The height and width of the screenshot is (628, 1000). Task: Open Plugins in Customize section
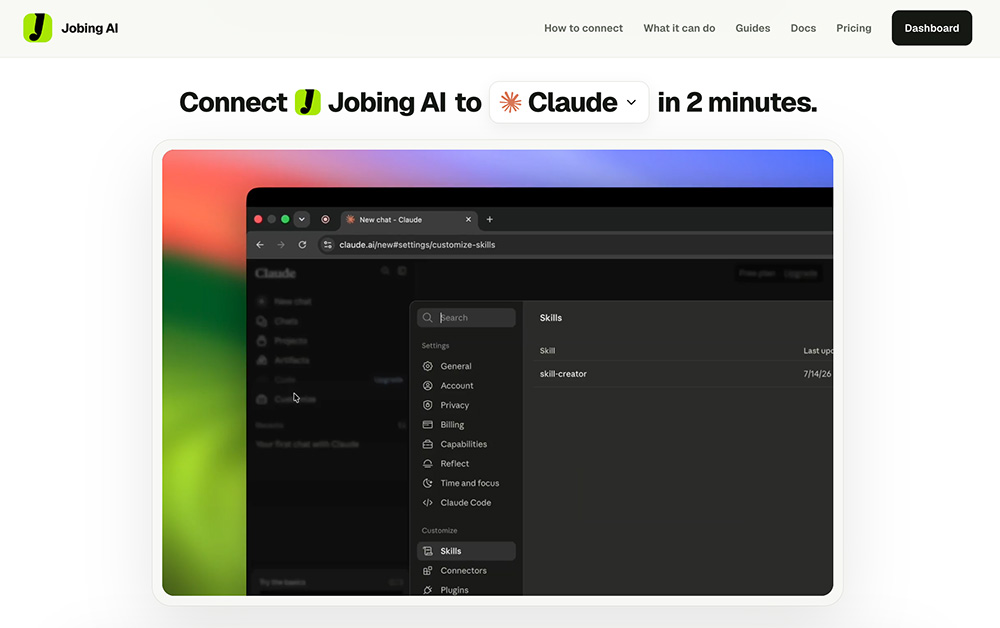click(466, 590)
